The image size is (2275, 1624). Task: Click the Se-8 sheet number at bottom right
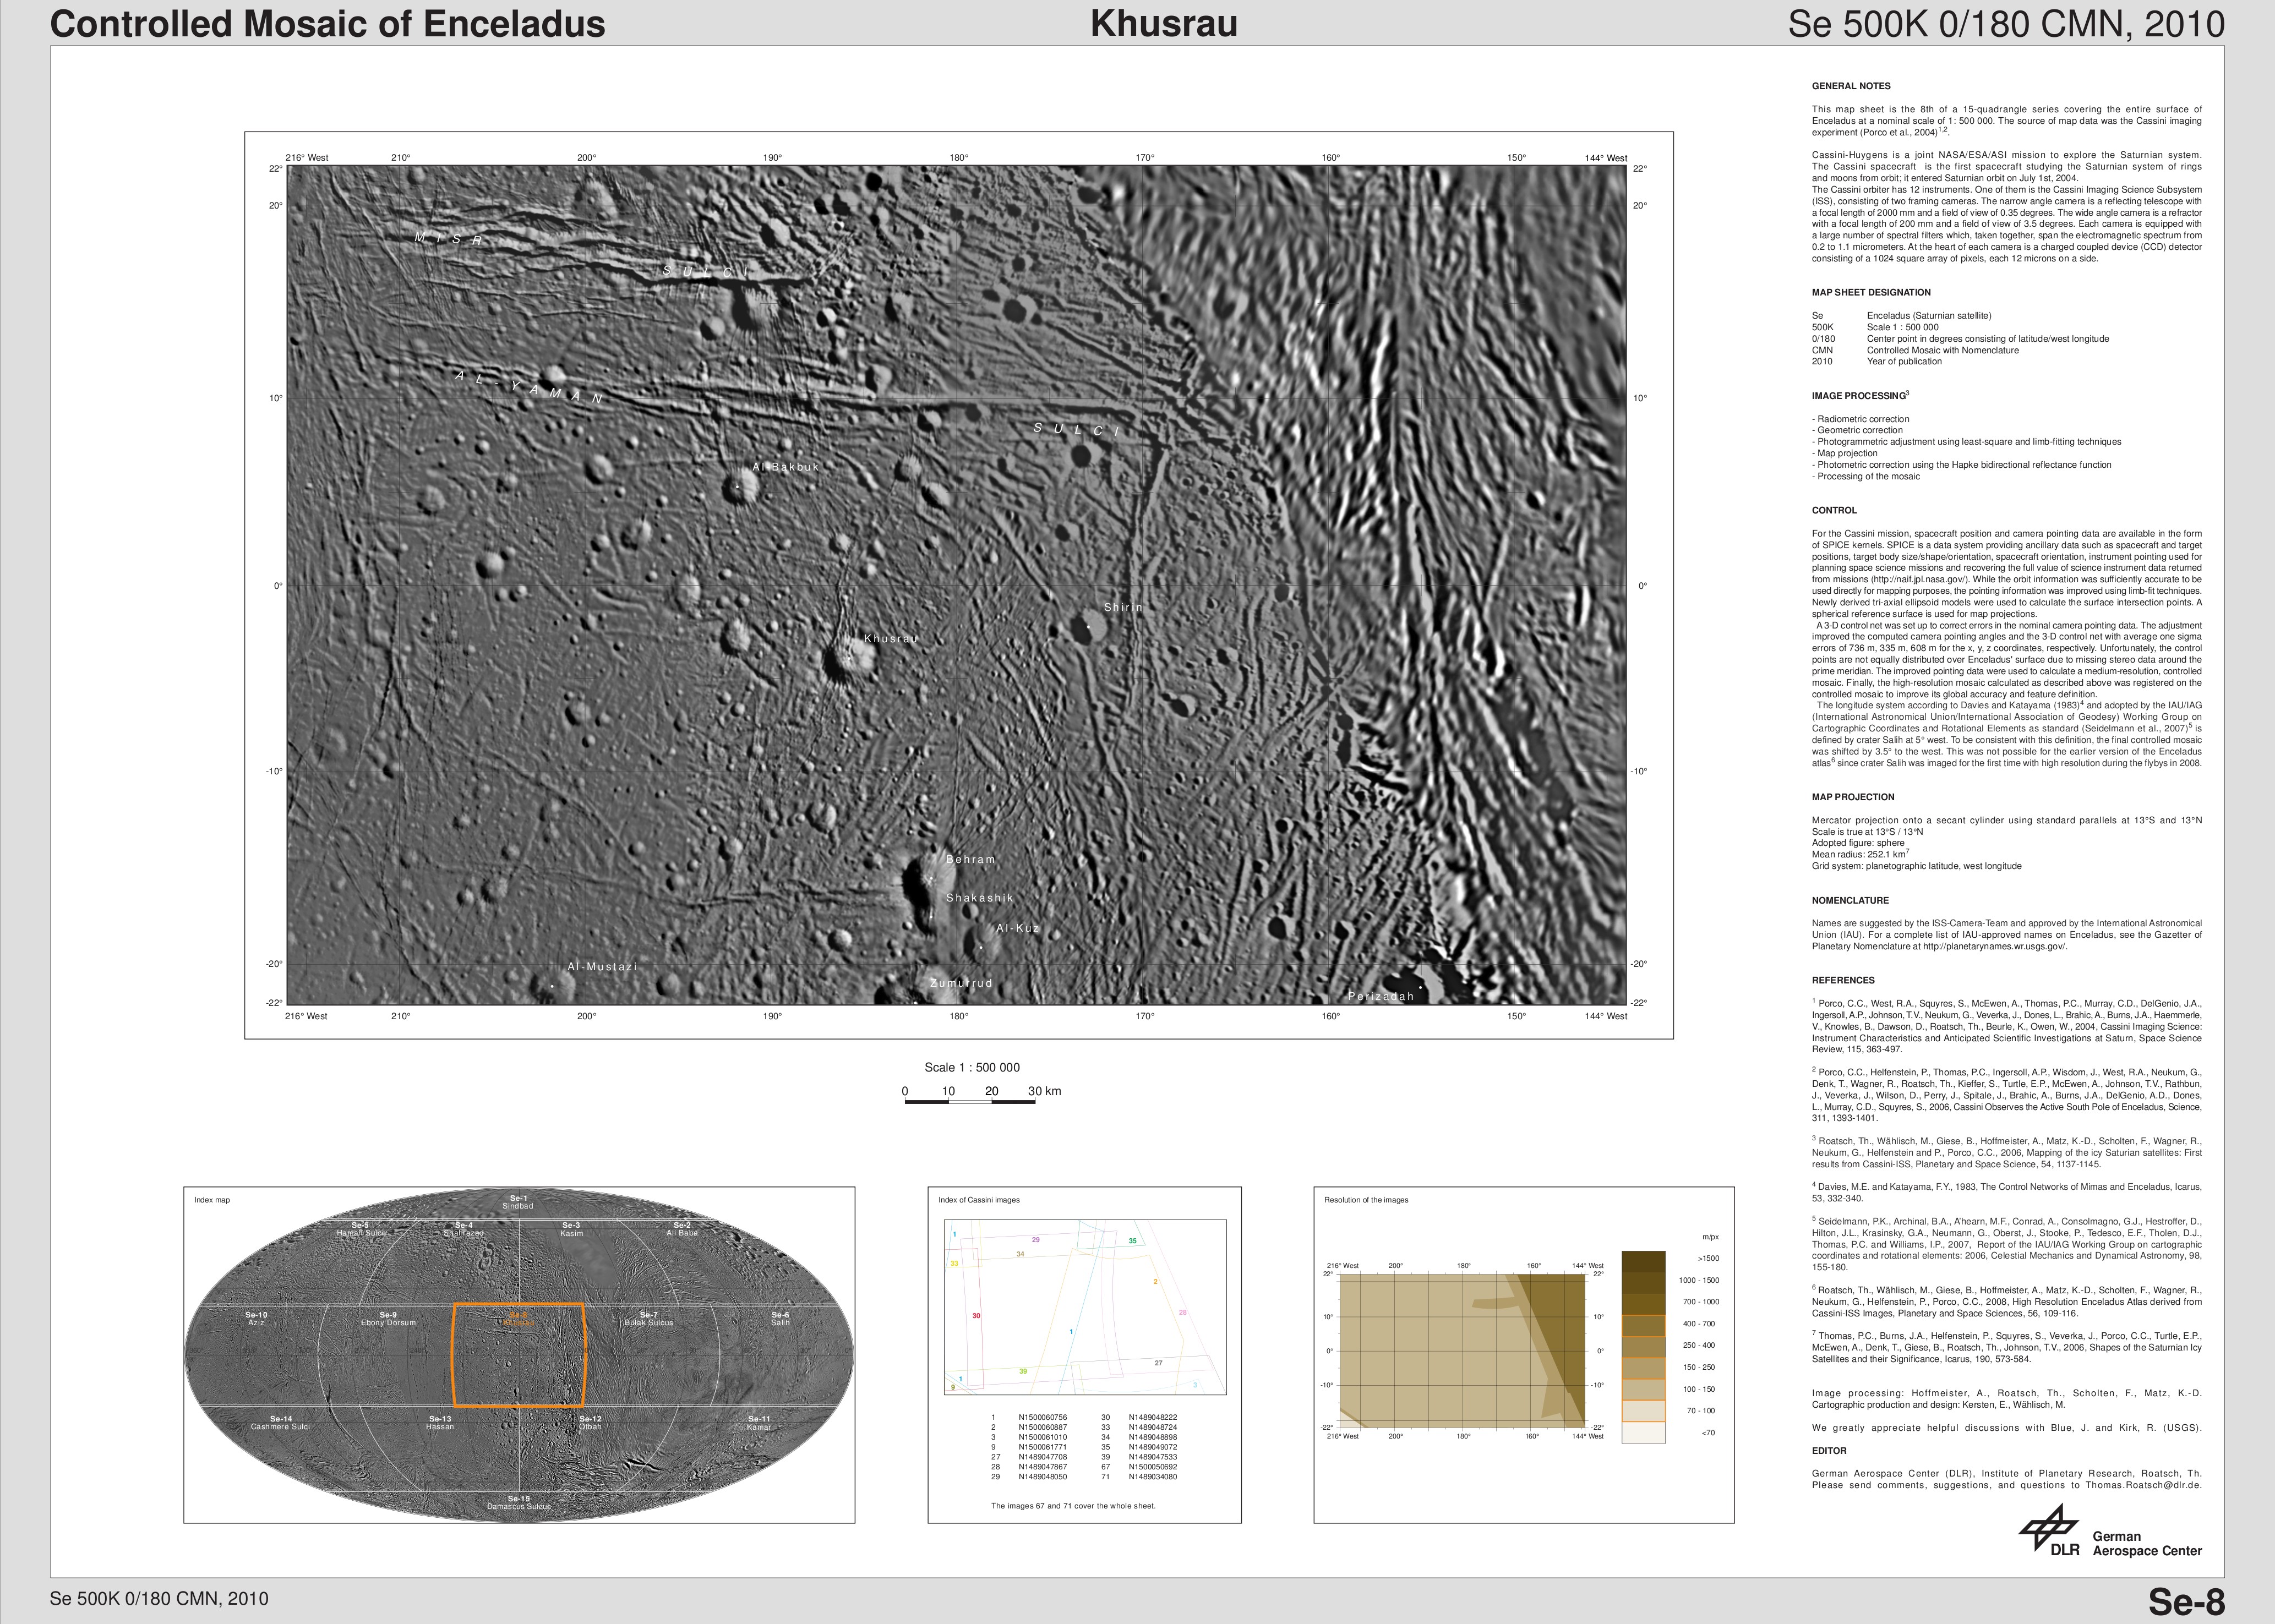point(2186,1601)
